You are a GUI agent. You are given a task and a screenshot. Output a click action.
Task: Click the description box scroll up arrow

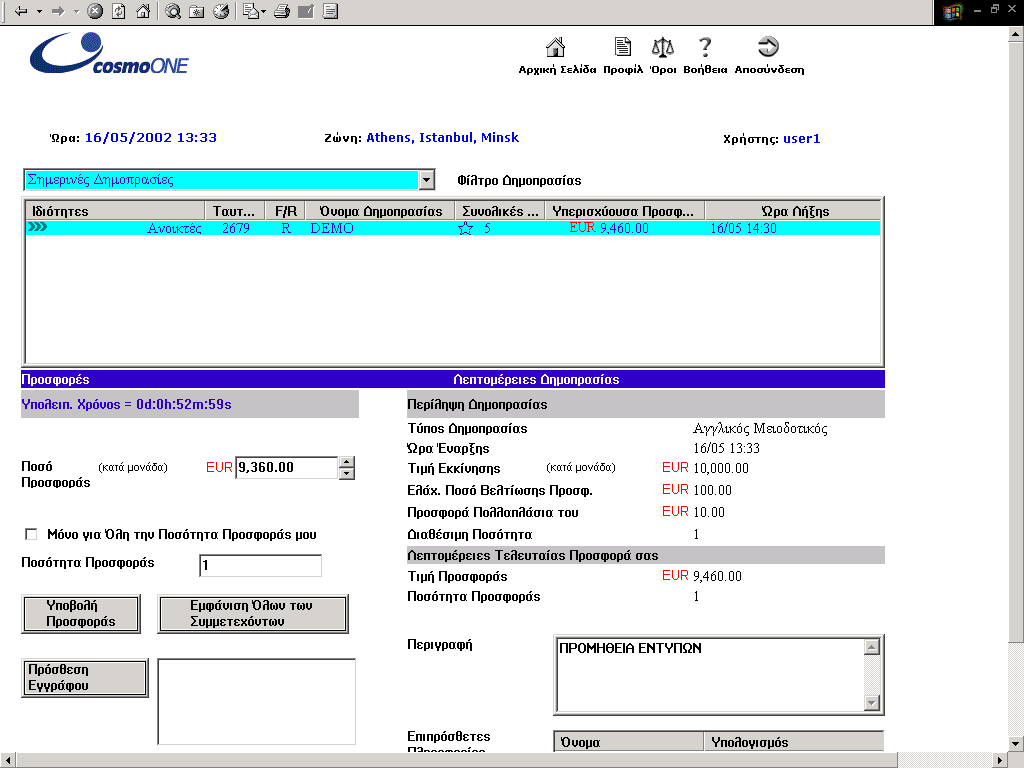[872, 647]
